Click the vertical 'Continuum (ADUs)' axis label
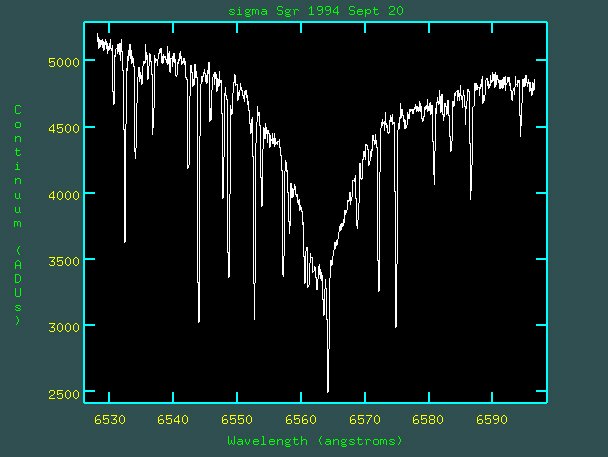Image resolution: width=608 pixels, height=457 pixels. tap(18, 215)
